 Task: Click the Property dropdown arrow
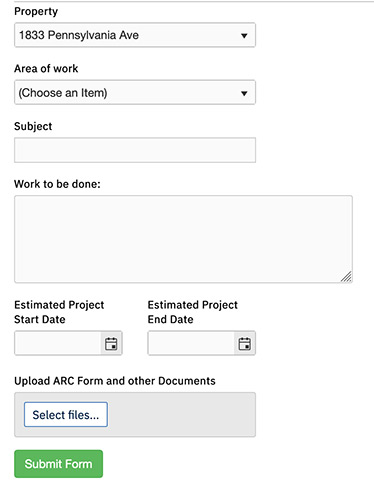point(244,35)
